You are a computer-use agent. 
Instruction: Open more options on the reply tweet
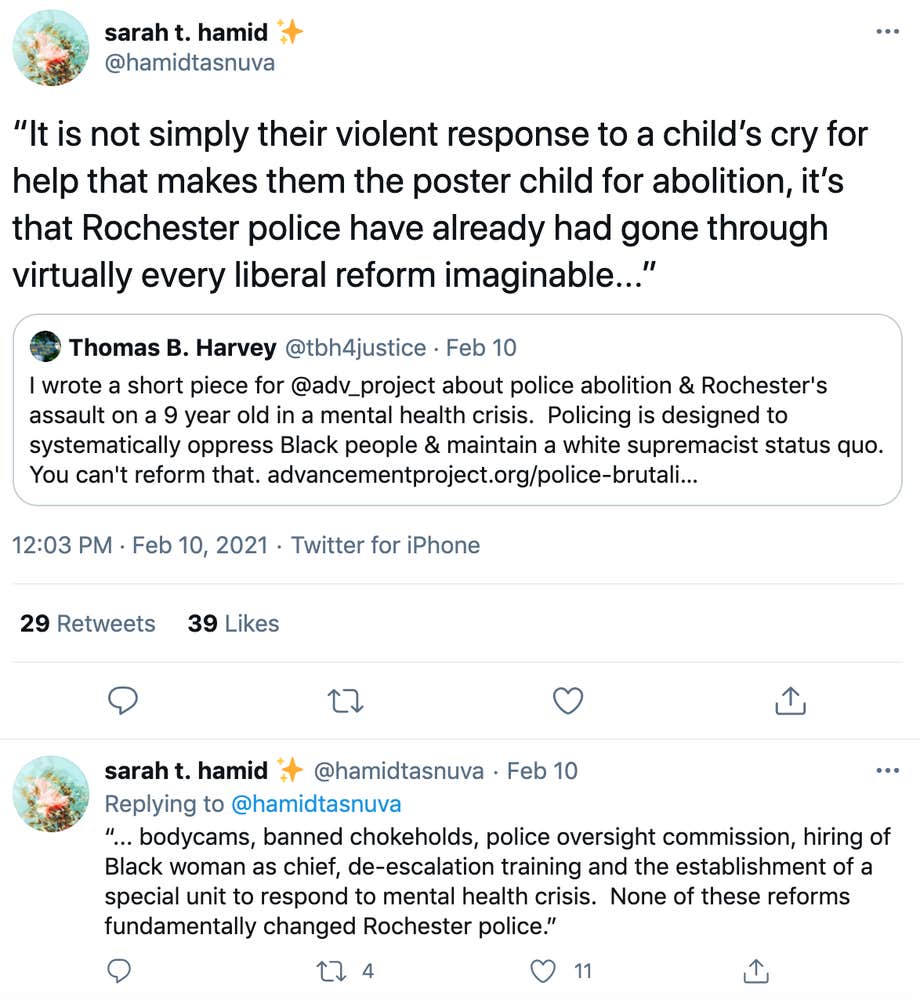tap(887, 771)
